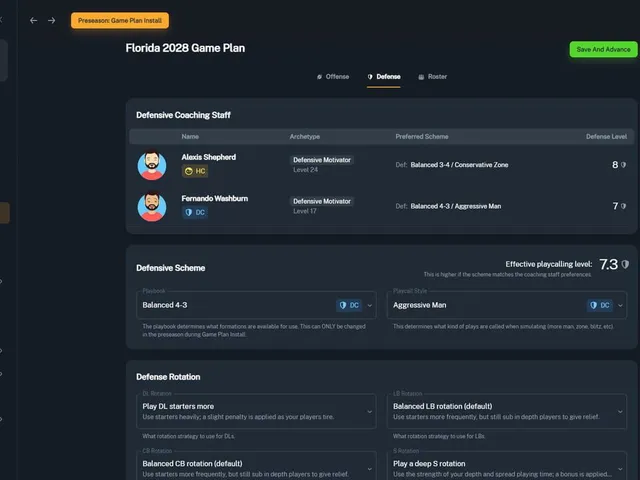640x480 pixels.
Task: Click the HC badge under Alexis Shepherd
Action: [195, 171]
